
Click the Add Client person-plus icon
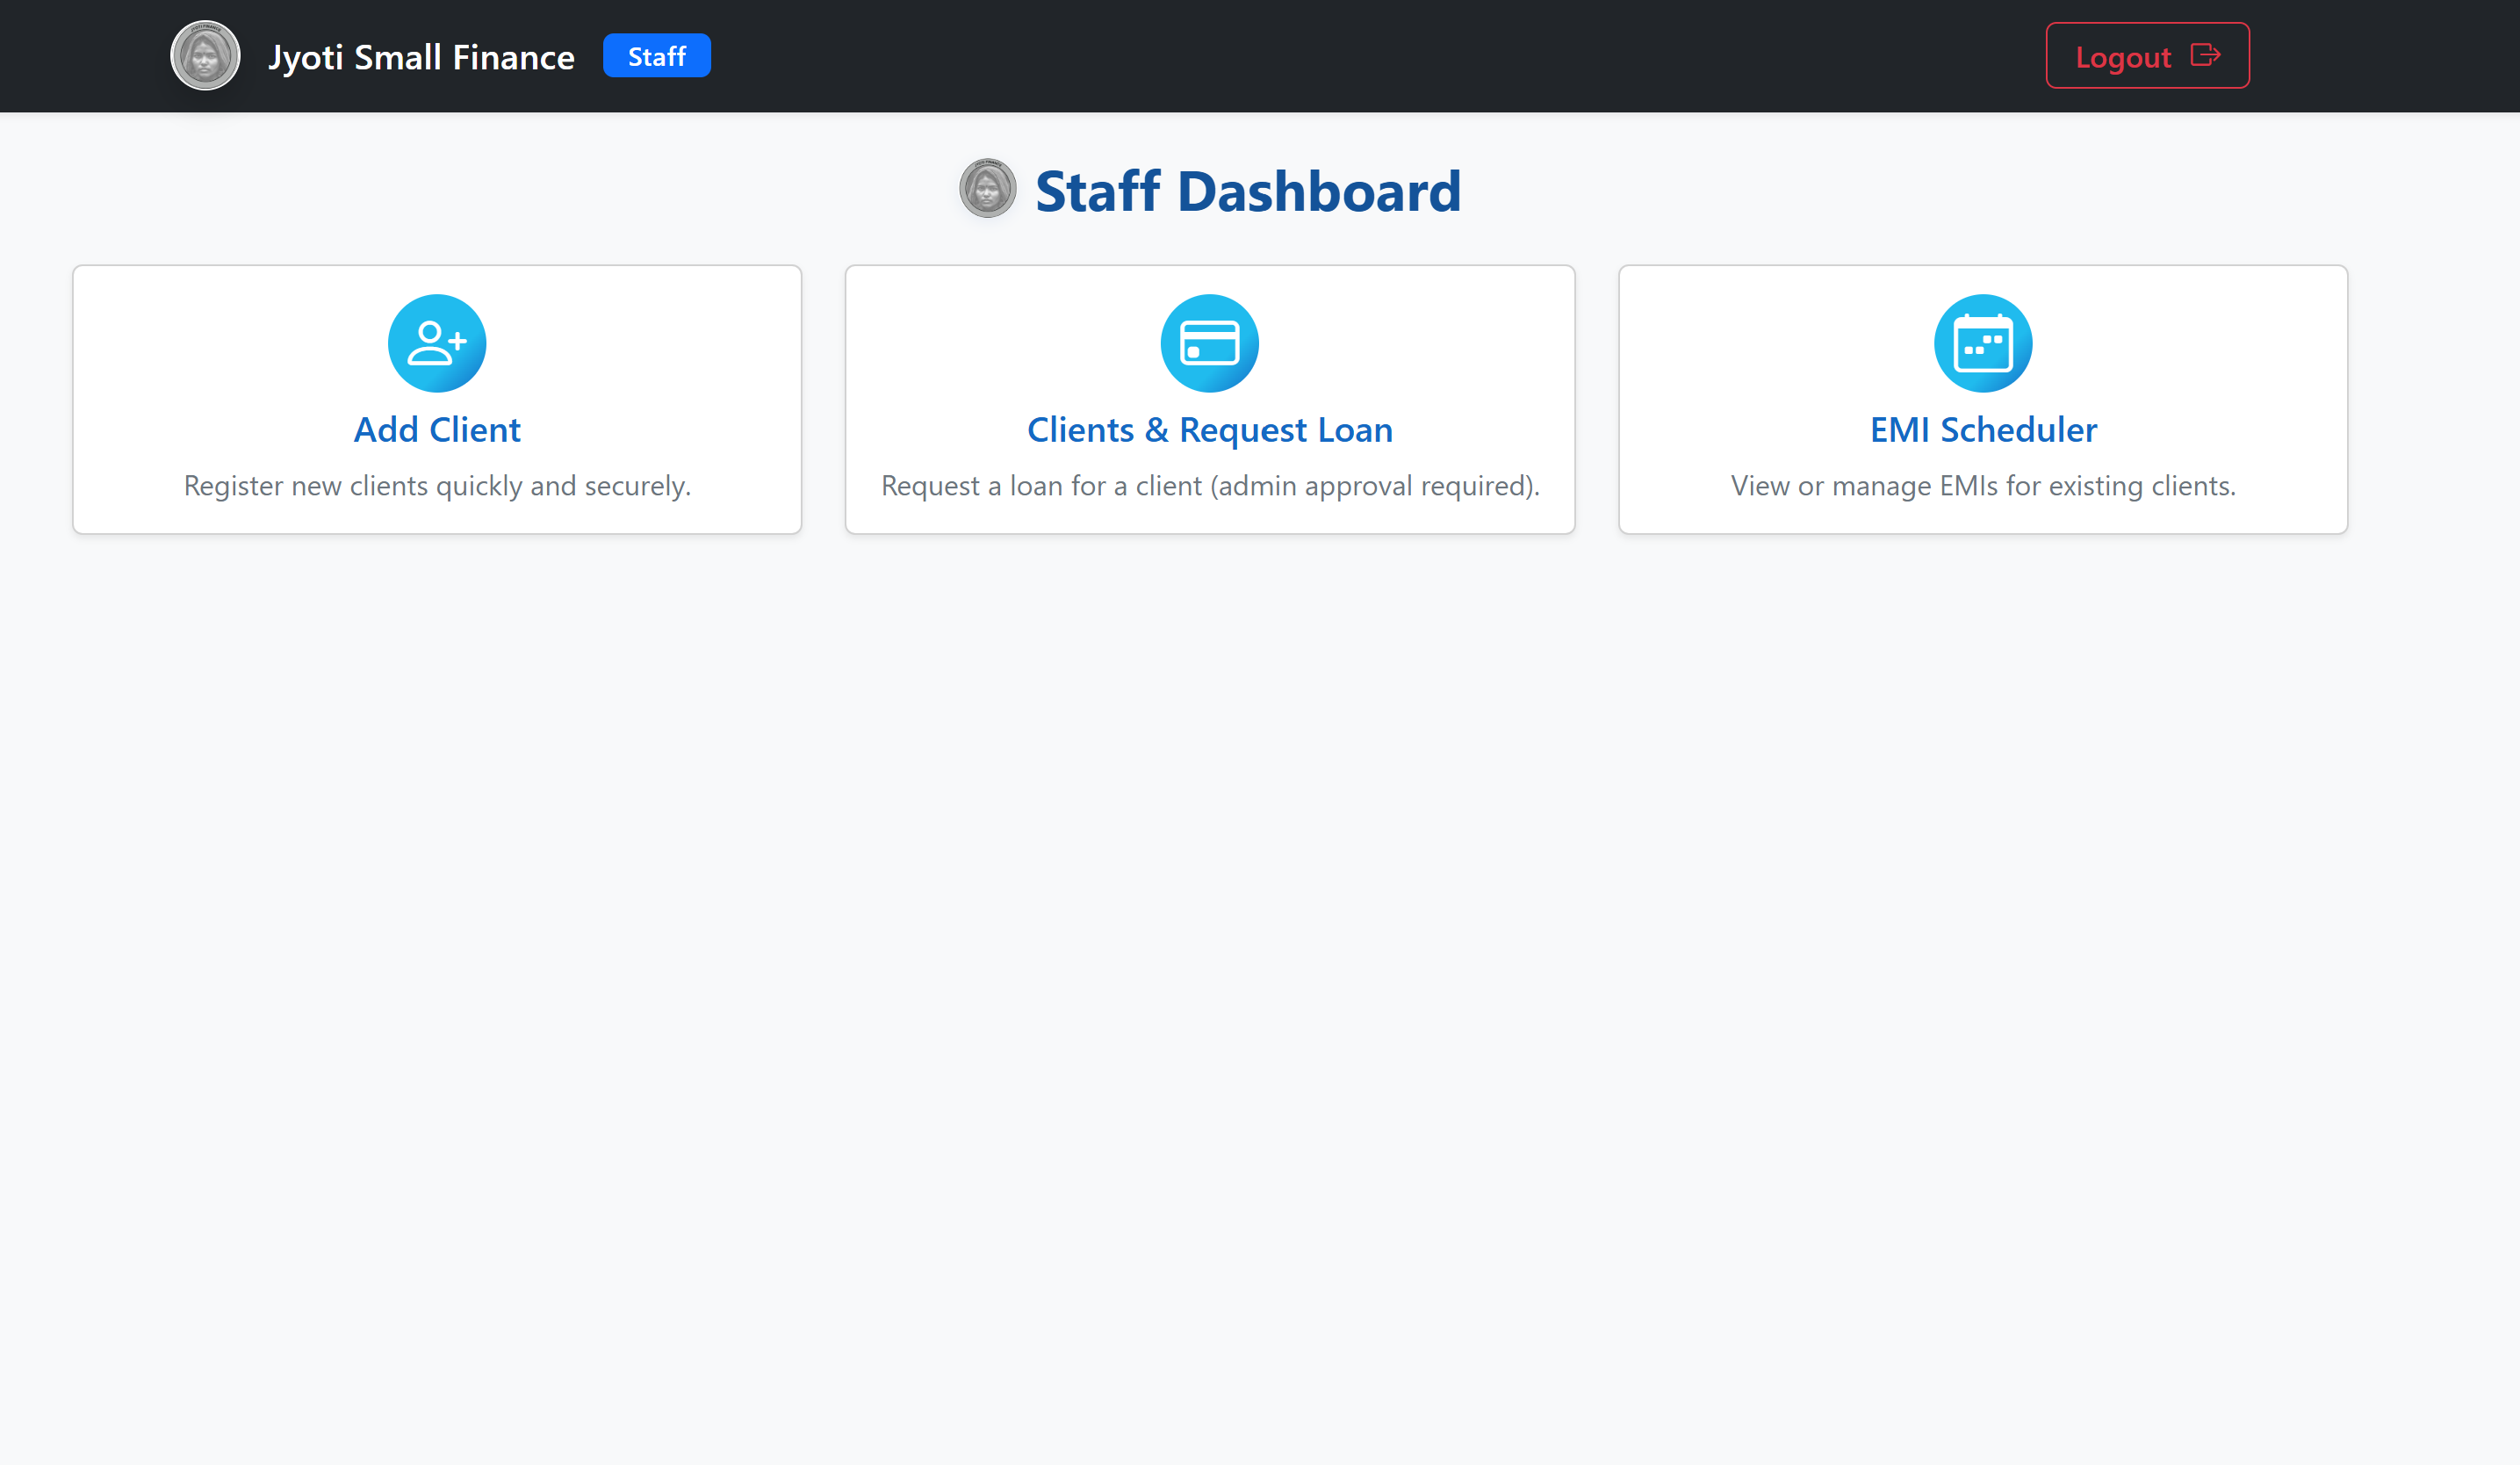point(437,343)
